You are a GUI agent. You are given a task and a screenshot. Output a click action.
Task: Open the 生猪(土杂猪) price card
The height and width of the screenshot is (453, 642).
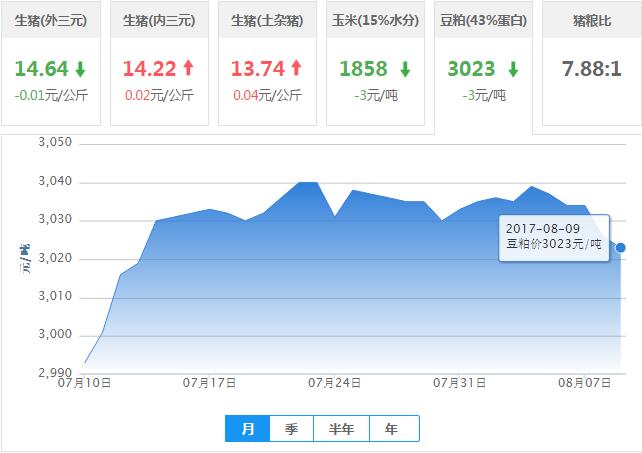[267, 63]
